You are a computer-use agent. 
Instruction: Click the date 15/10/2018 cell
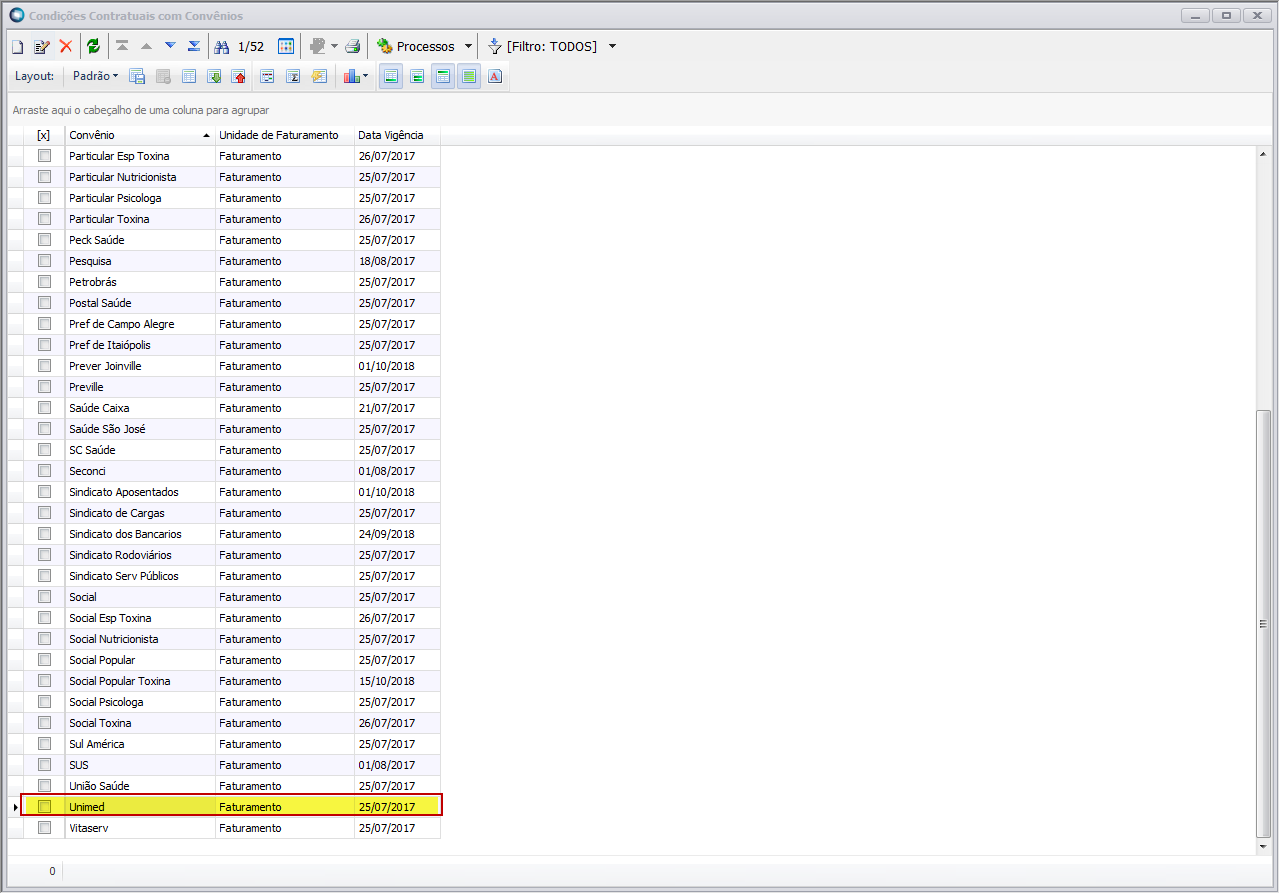[397, 681]
